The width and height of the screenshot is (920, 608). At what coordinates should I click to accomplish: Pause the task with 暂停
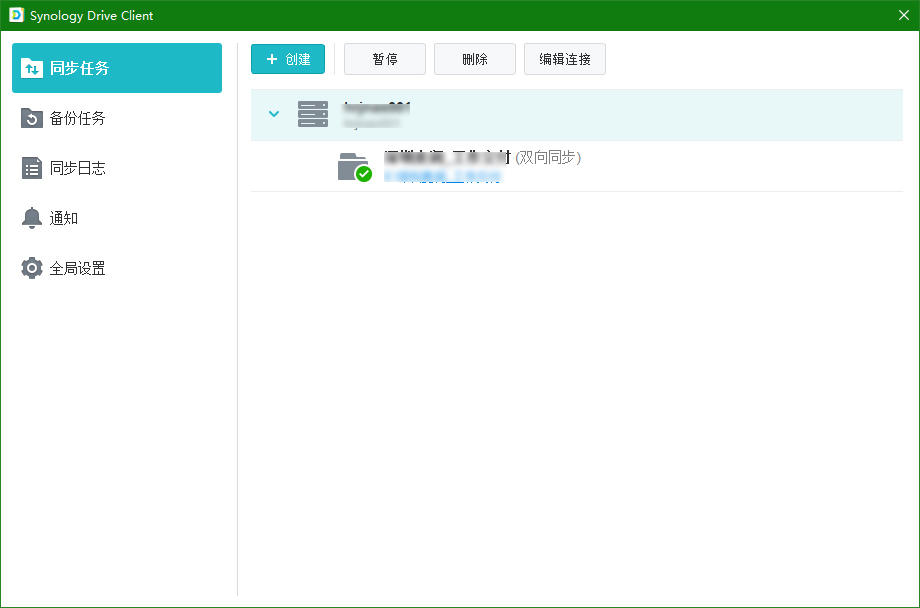(x=385, y=59)
